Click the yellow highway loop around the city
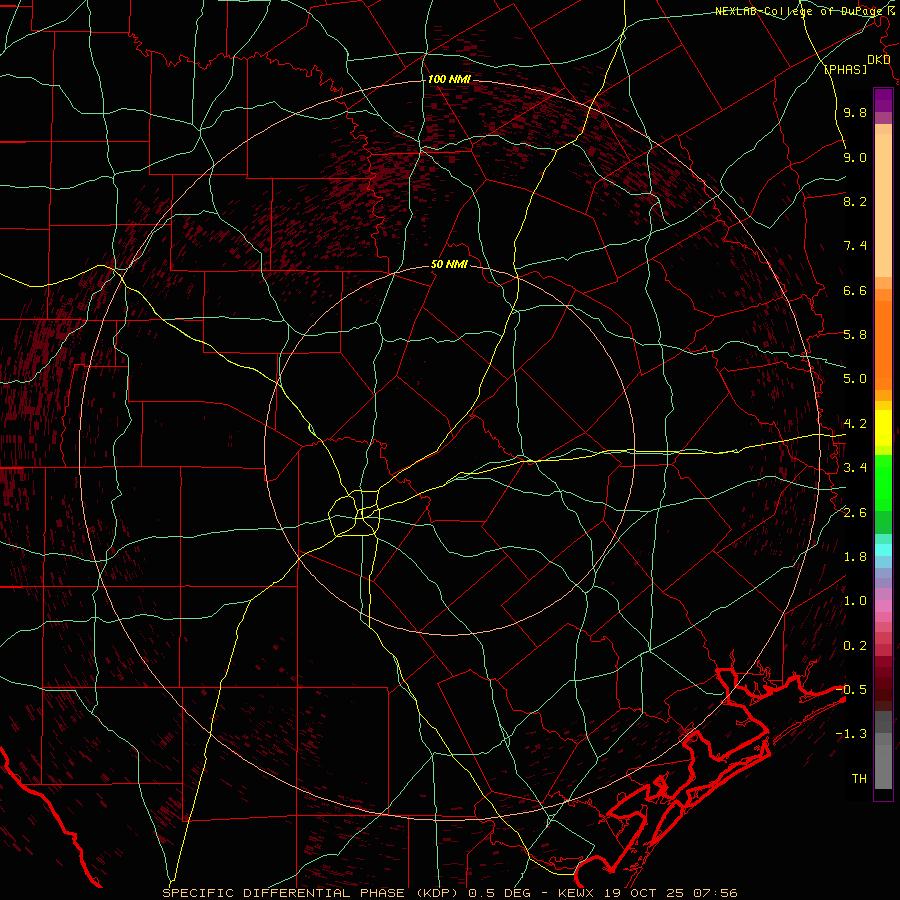Viewport: 900px width, 900px height. click(355, 513)
